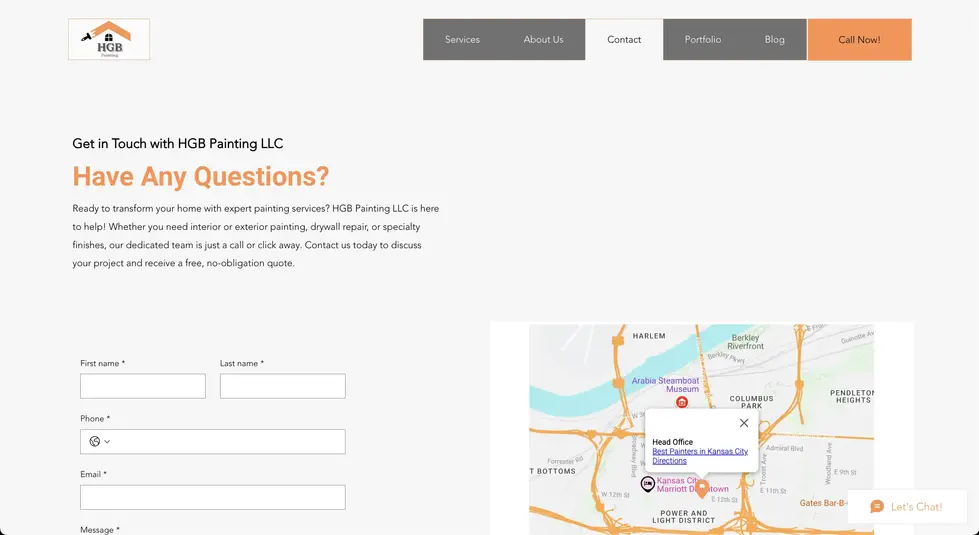Click the orange location pin on map
The image size is (979, 535).
pyautogui.click(x=702, y=489)
